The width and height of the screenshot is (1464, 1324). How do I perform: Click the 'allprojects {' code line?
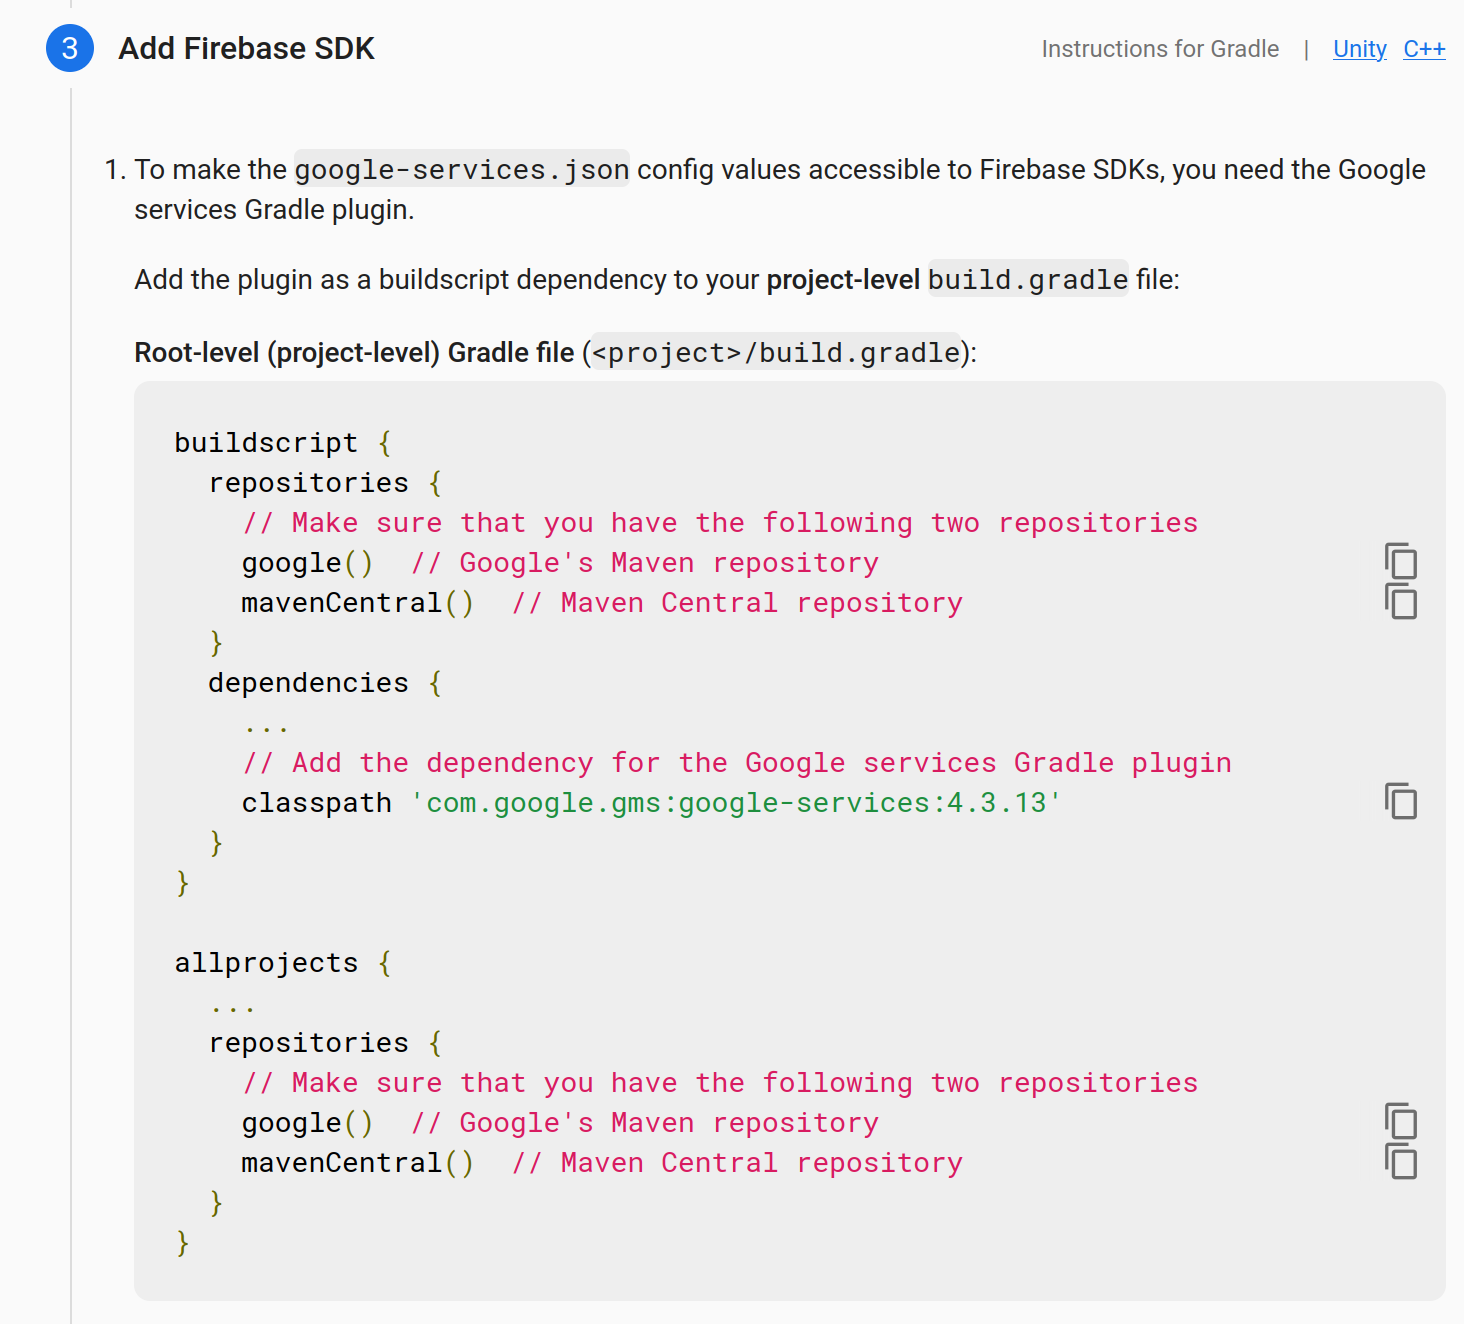[283, 962]
